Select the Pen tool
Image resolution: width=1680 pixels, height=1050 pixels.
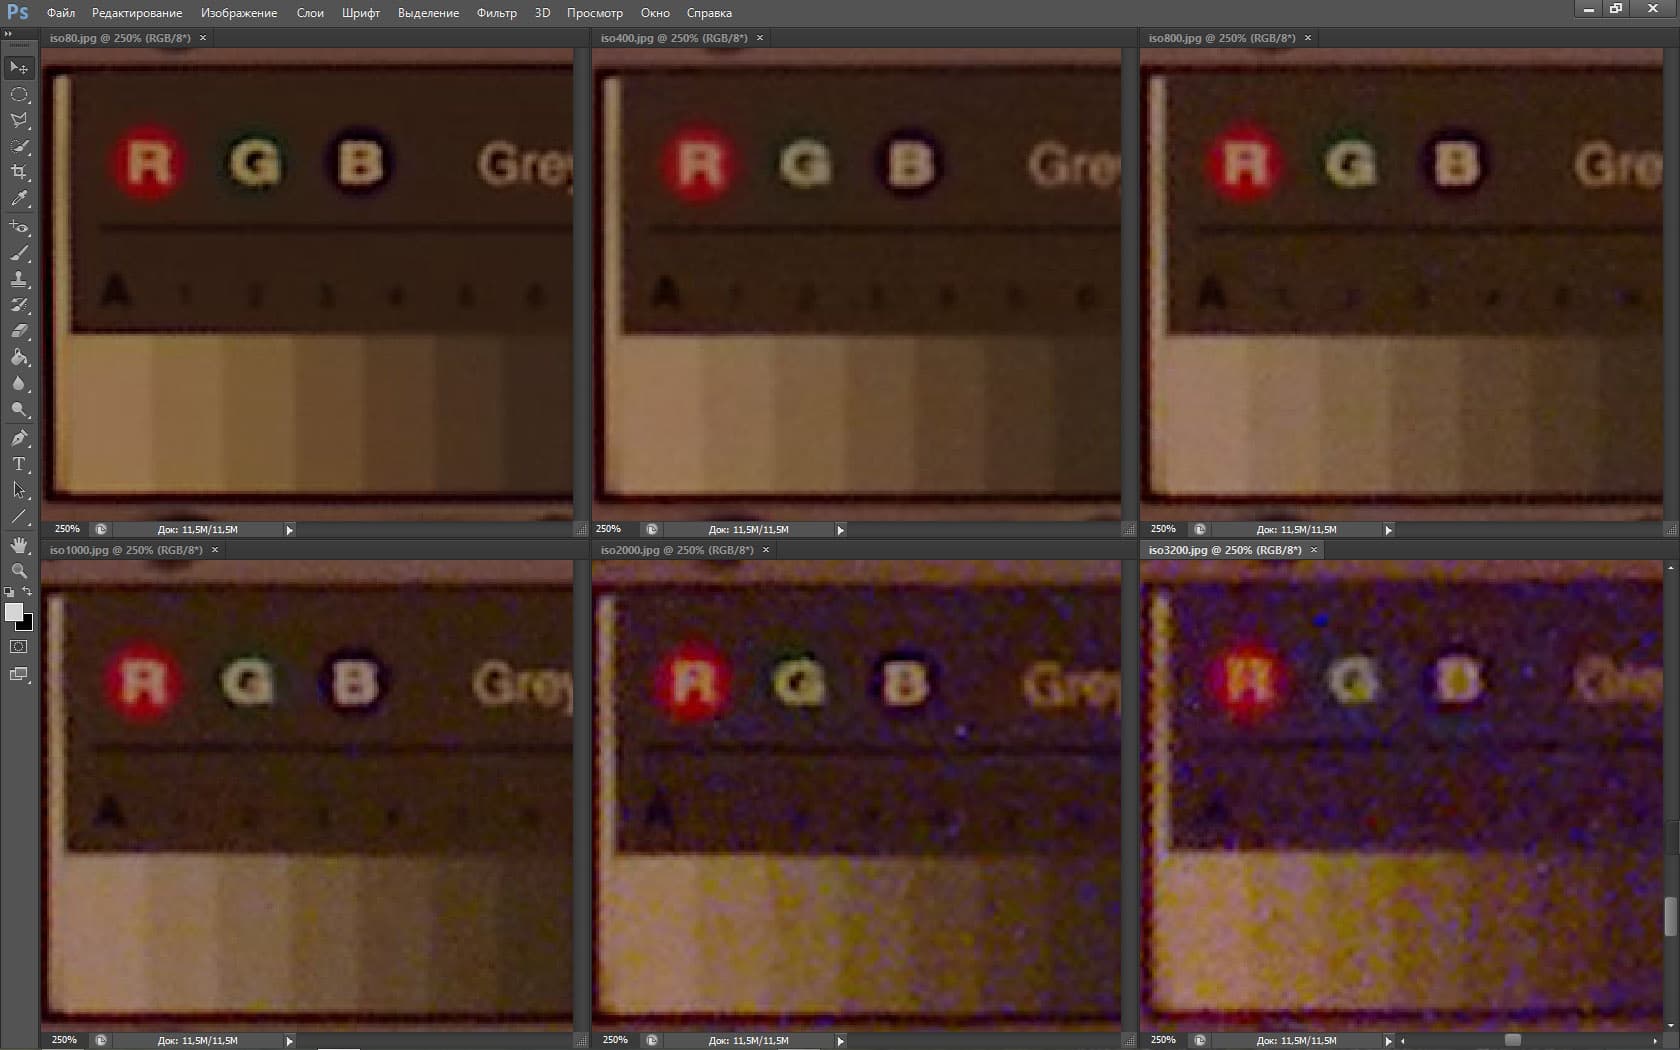point(19,438)
